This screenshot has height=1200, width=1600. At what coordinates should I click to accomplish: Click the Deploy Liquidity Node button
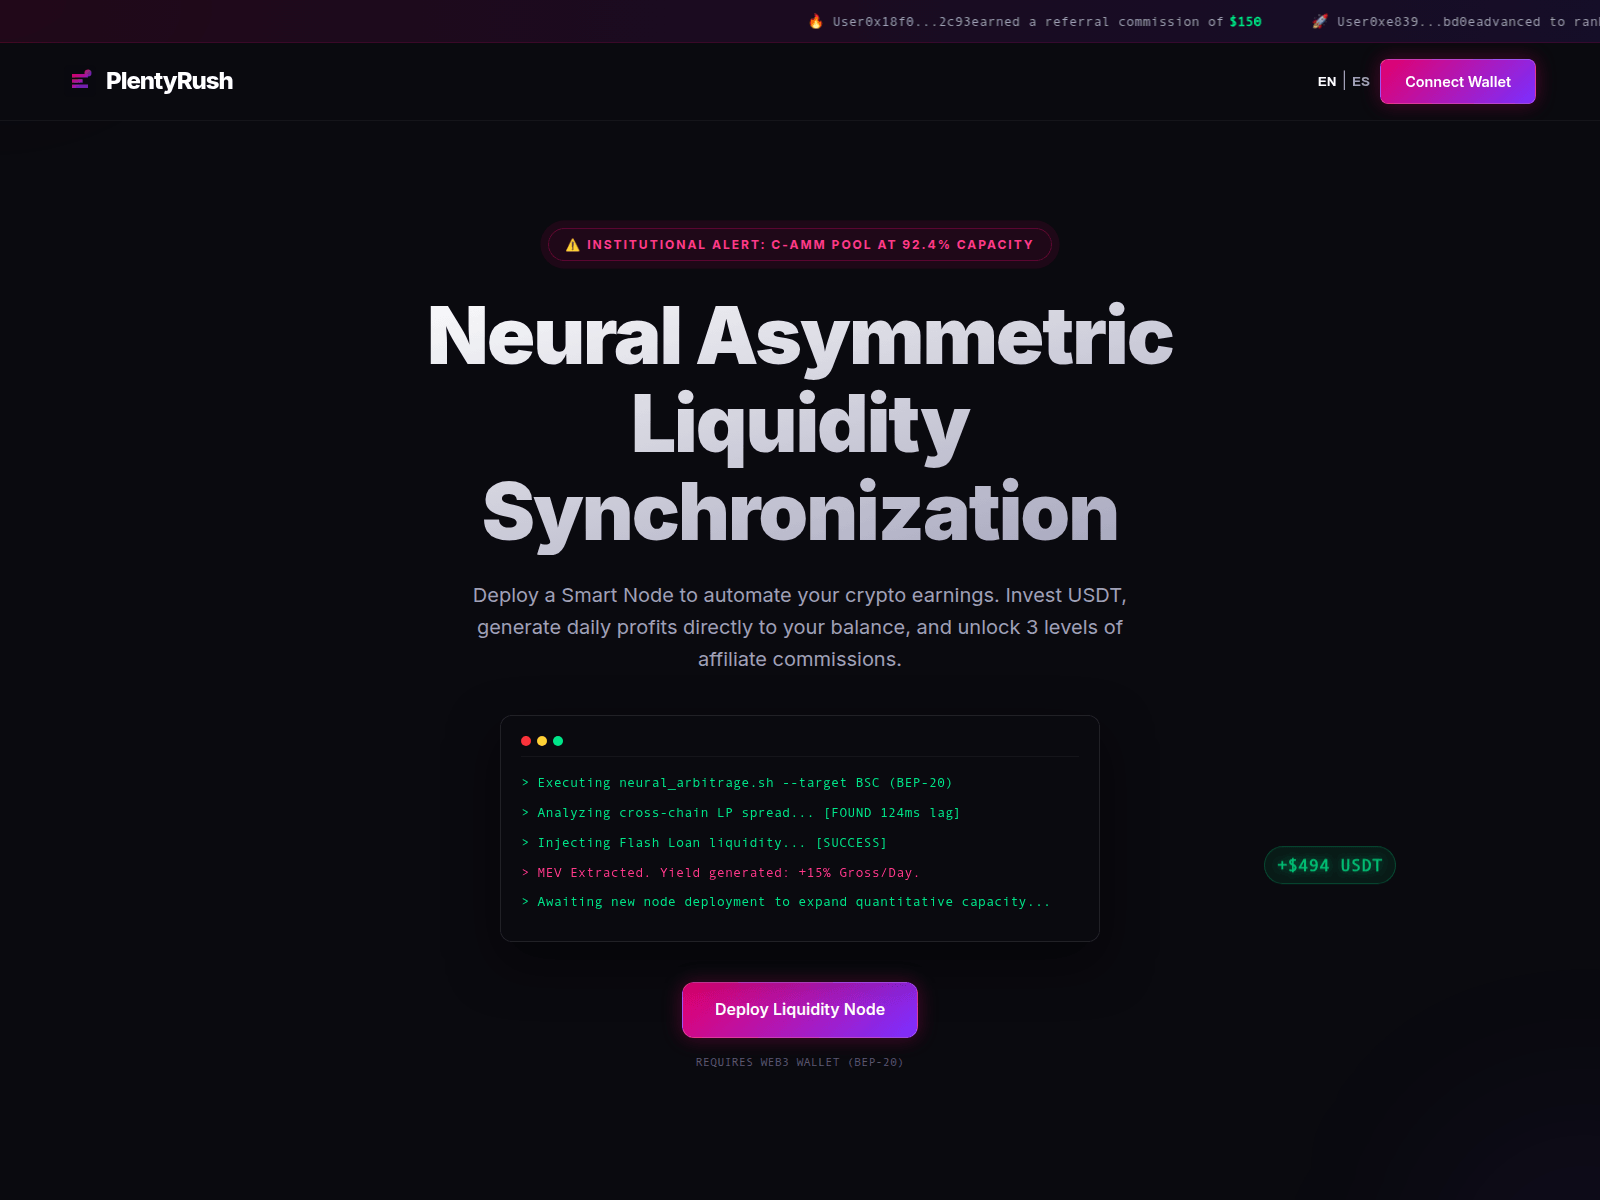click(x=800, y=1010)
